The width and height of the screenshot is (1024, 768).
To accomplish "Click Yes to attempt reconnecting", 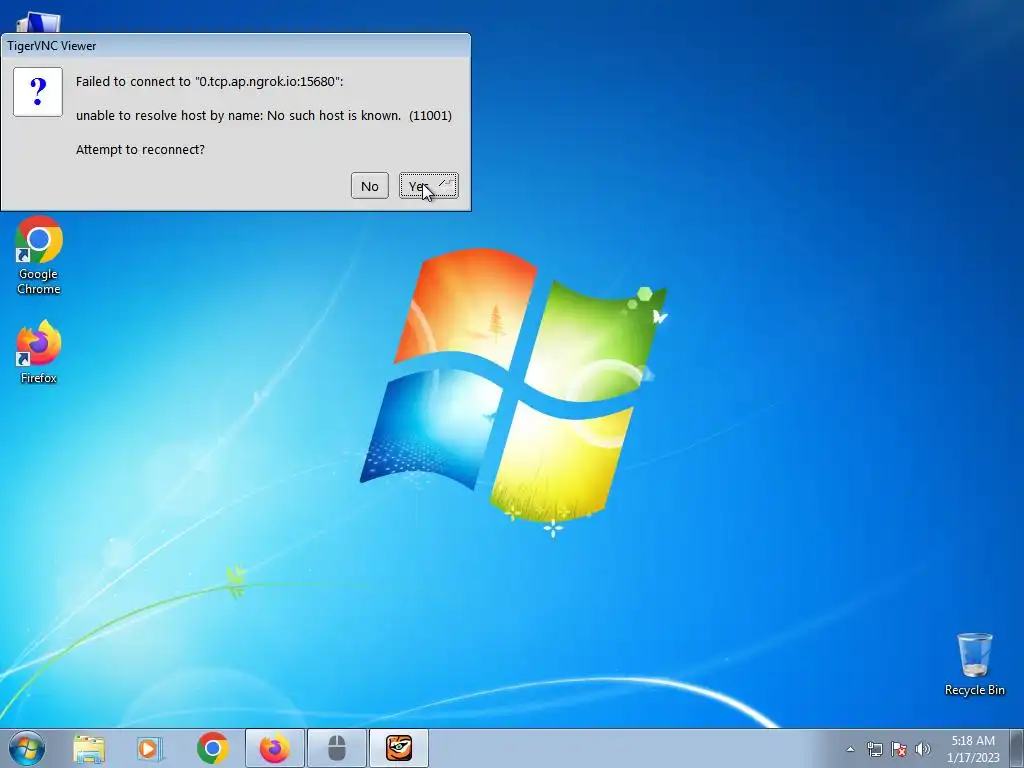I will pyautogui.click(x=428, y=186).
